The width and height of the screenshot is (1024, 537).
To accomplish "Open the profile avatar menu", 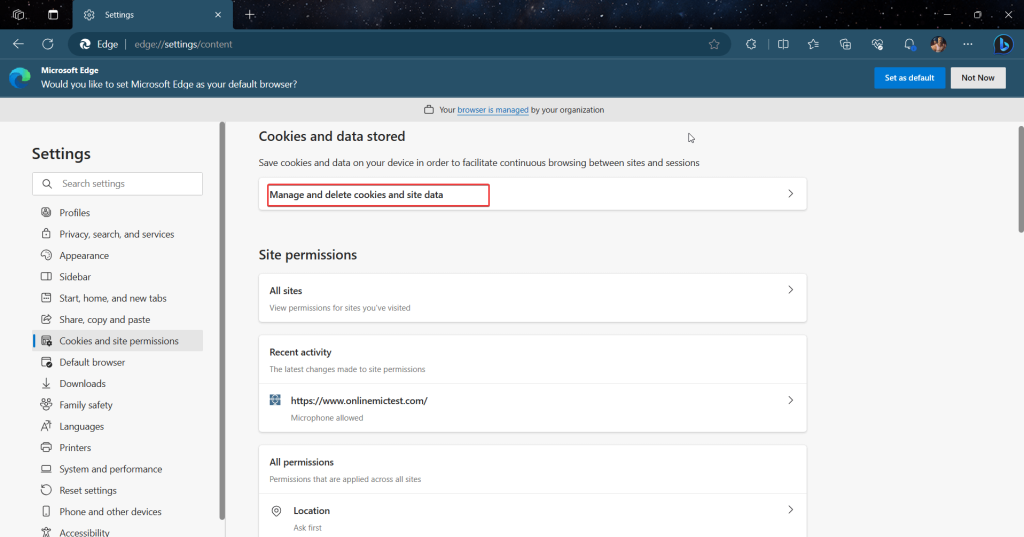I will tap(938, 44).
